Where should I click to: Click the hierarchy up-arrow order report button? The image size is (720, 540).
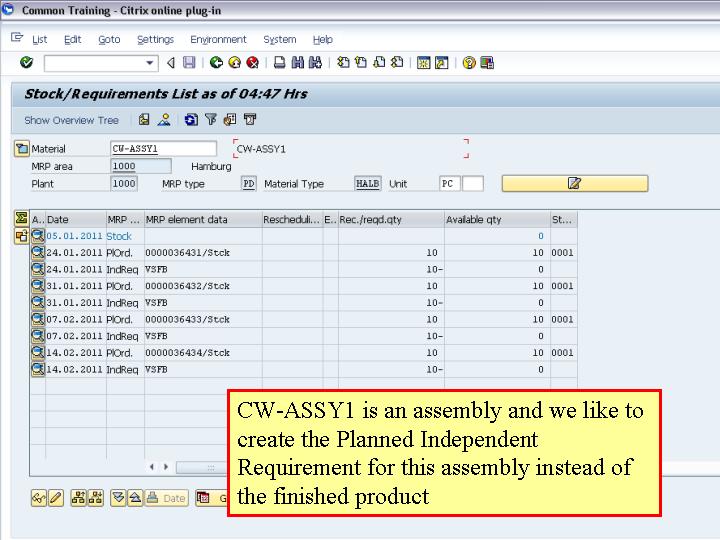(79, 498)
